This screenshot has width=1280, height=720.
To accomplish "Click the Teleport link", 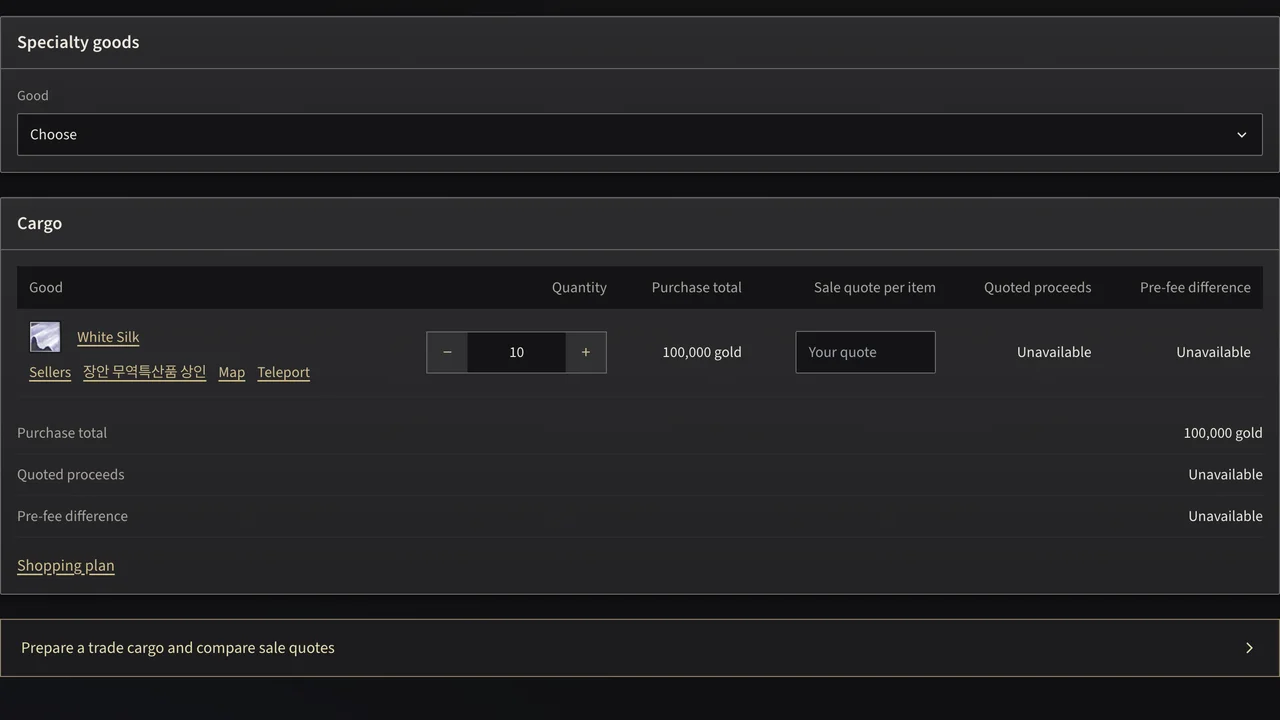I will 284,372.
